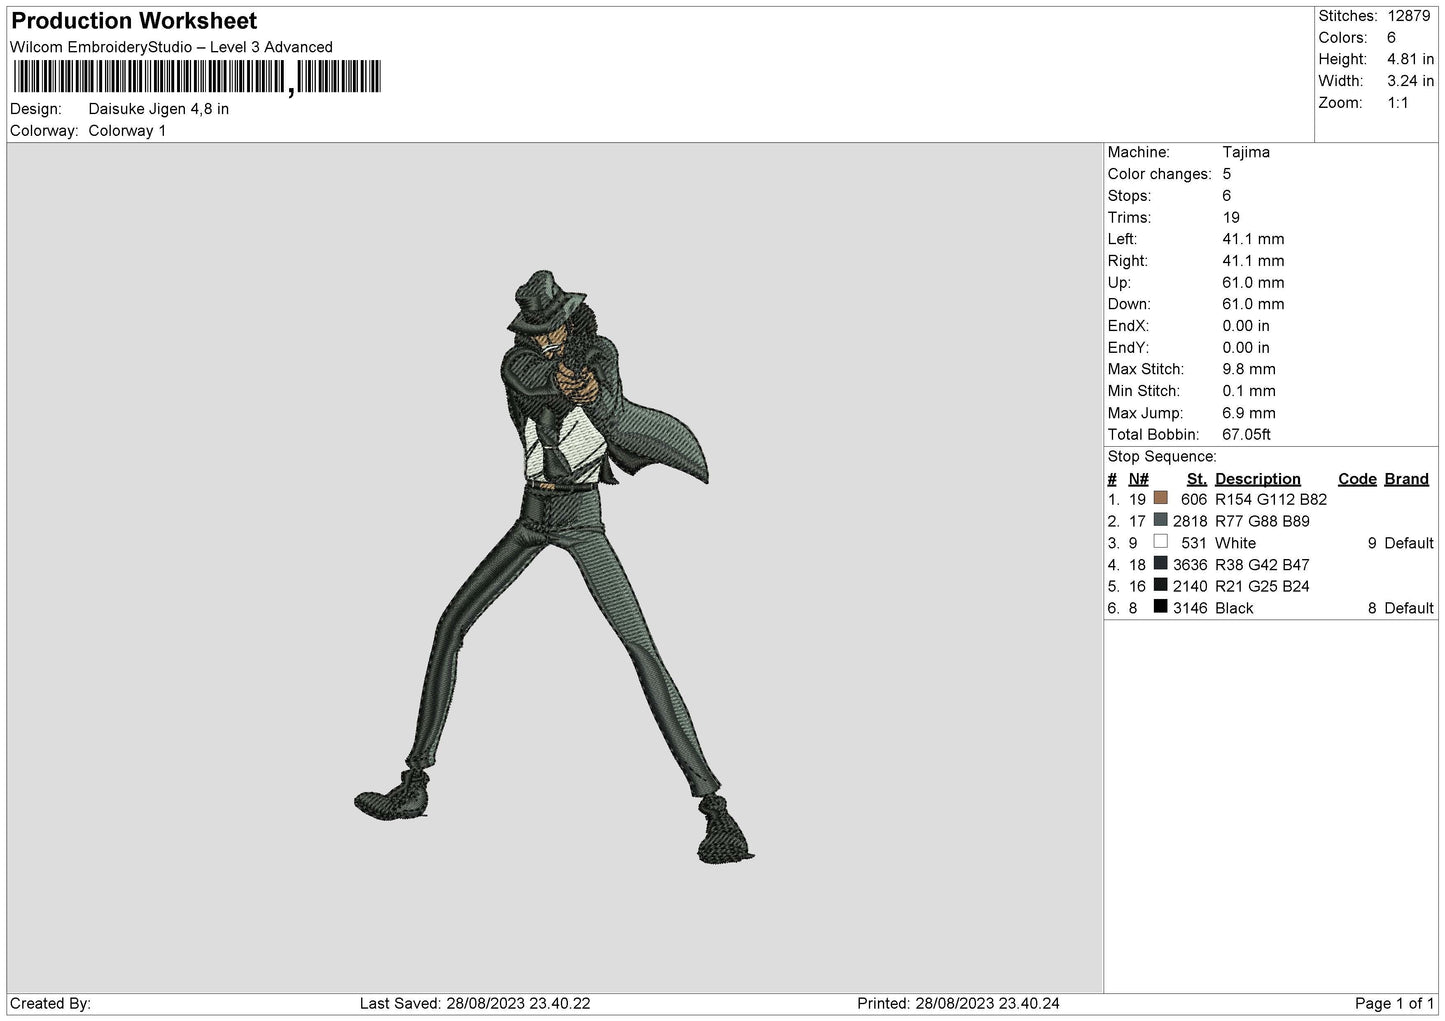Screen dimensions: 1445x1021
Task: Click the dark swatch for R38 G42 B47
Action: point(1160,563)
